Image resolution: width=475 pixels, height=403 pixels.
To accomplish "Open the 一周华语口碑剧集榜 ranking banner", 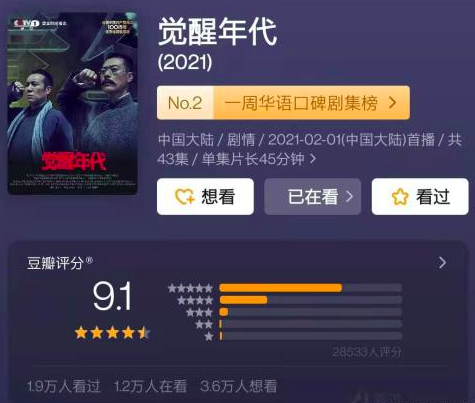I will click(x=283, y=103).
